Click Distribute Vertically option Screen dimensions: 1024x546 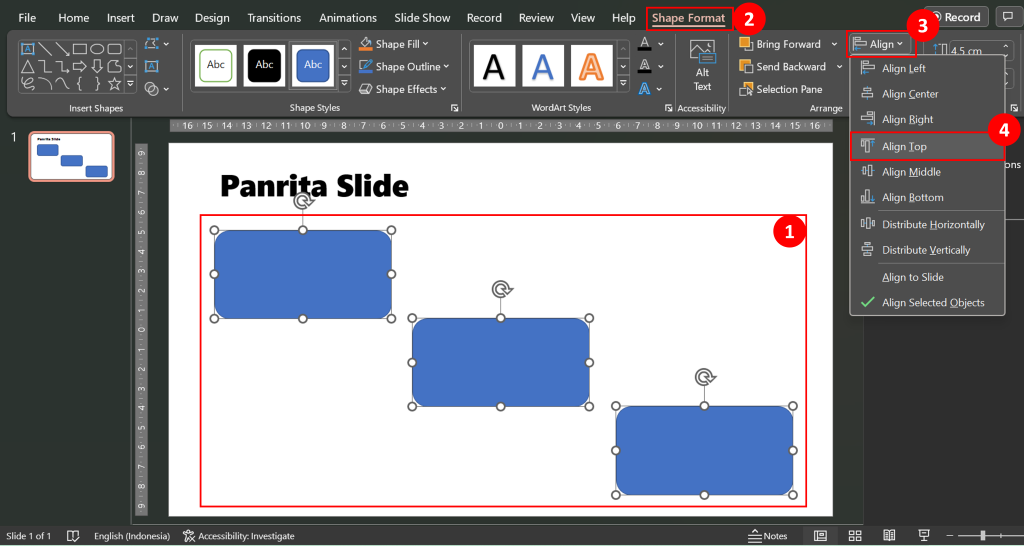pyautogui.click(x=927, y=249)
